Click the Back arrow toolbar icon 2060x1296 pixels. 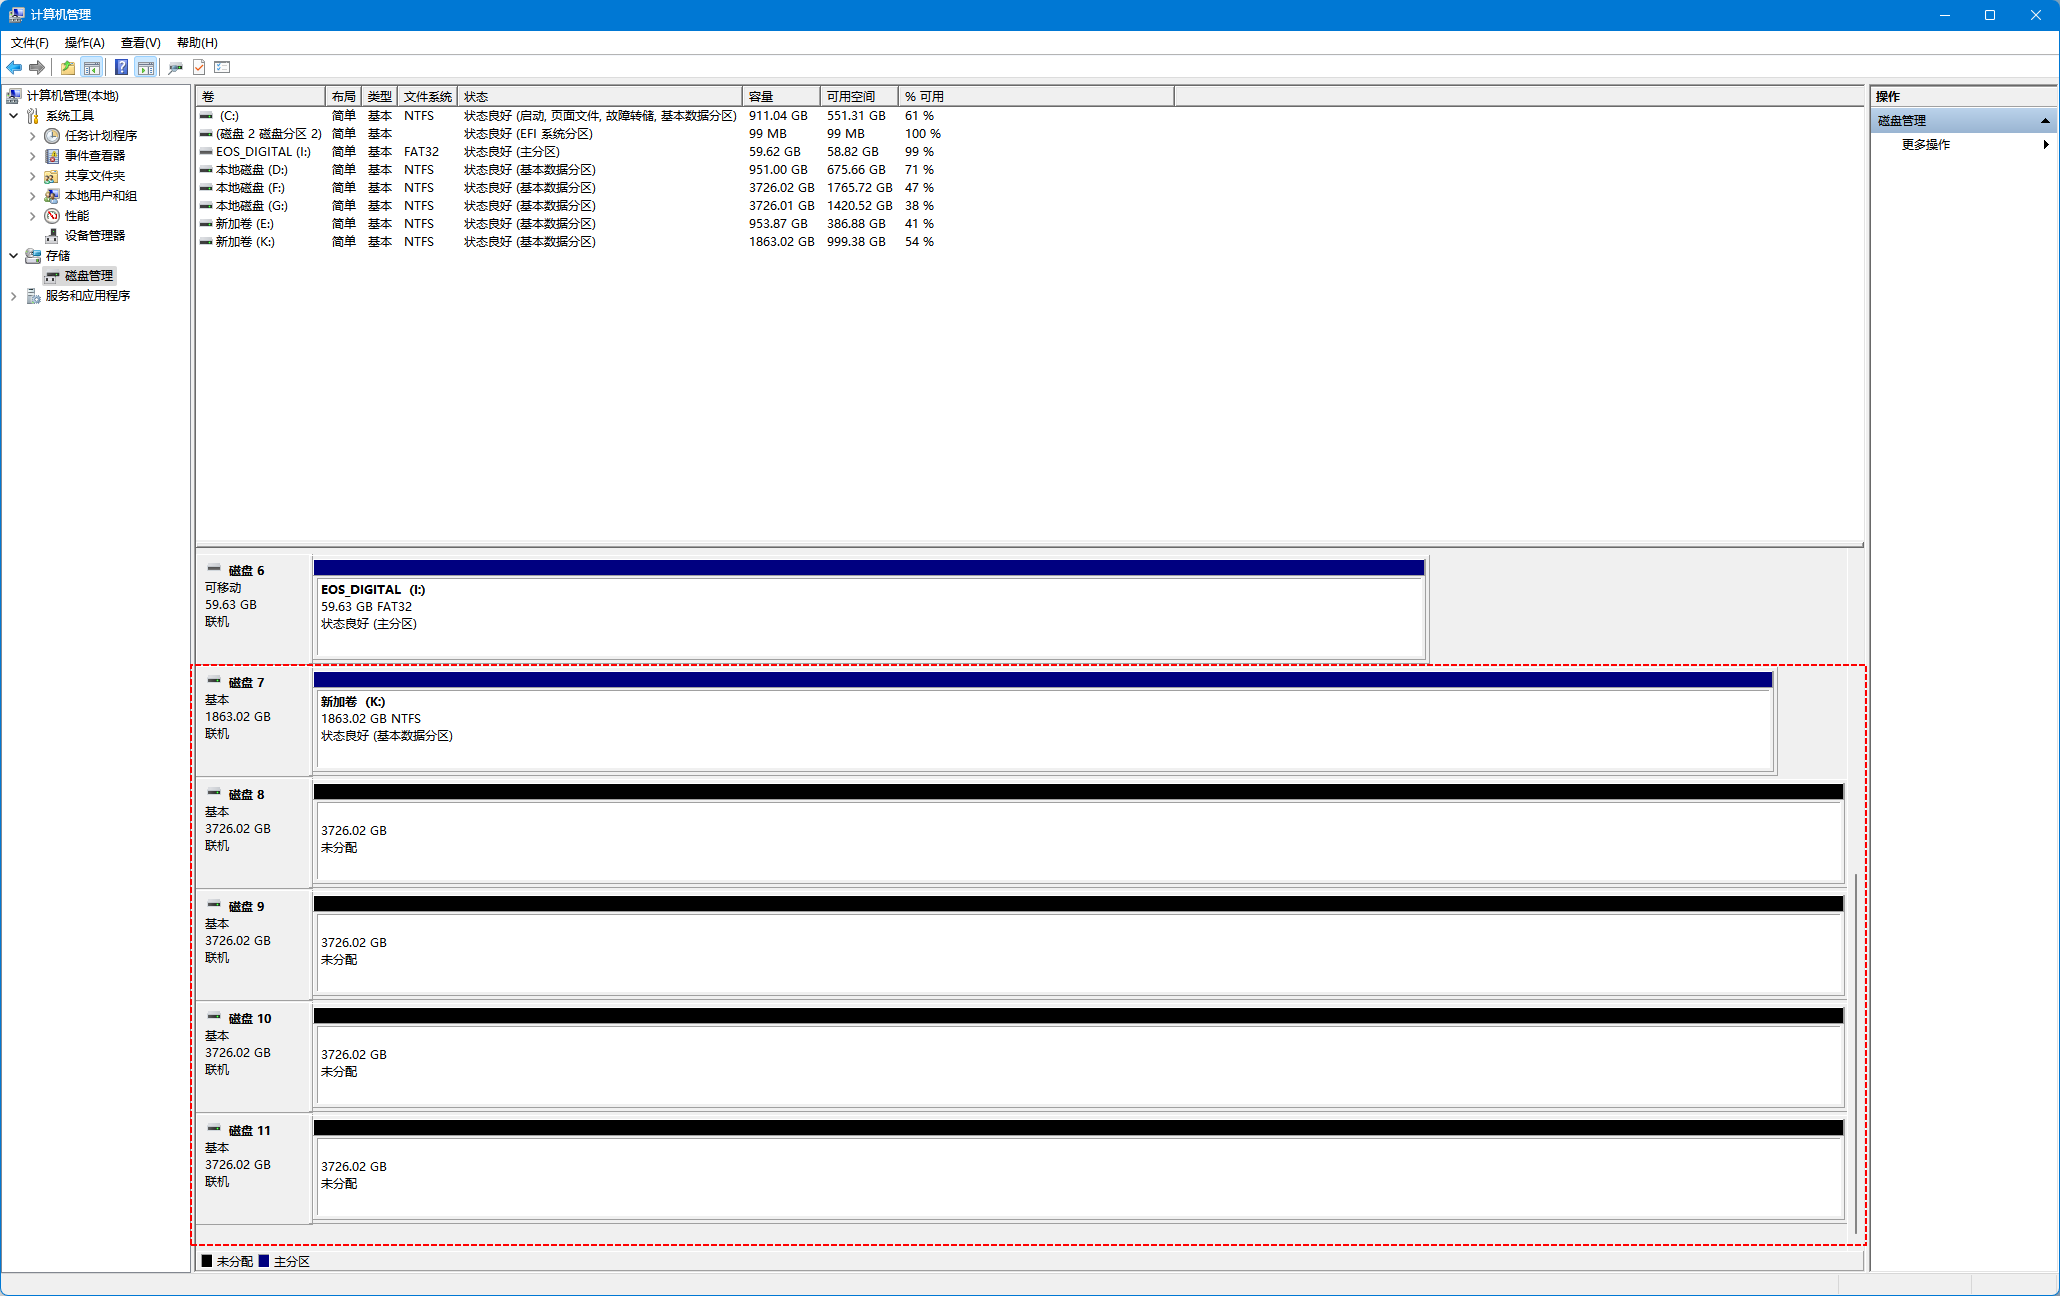14,67
